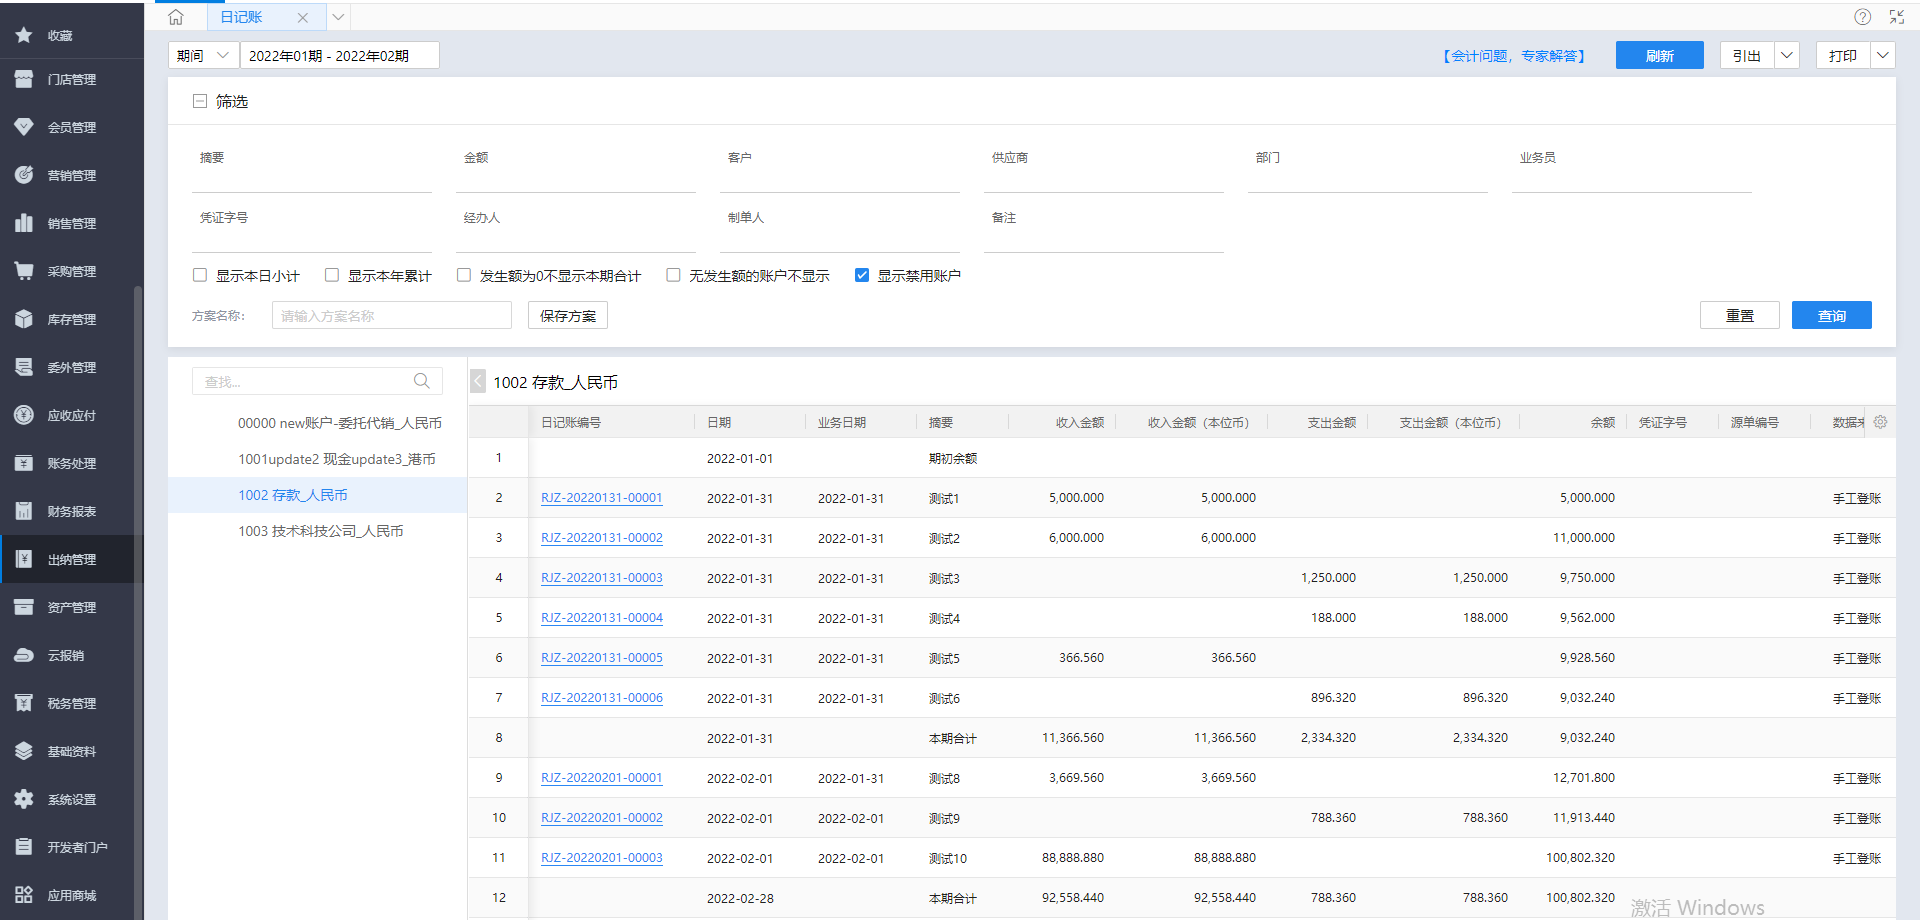Open table column settings gear icon
This screenshot has height=920, width=1920.
[1880, 422]
